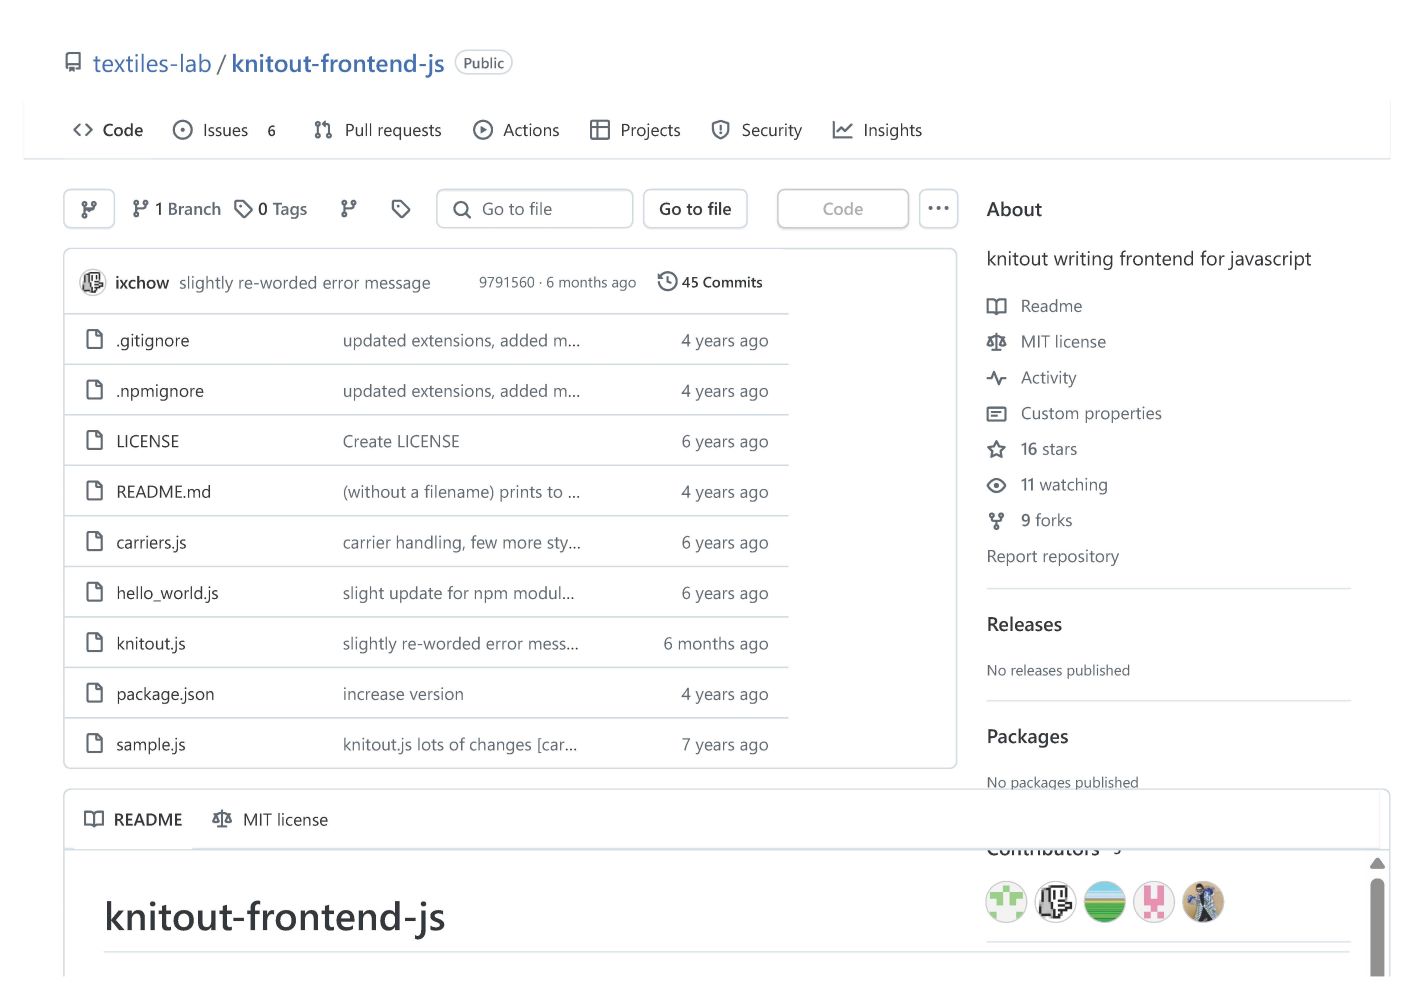This screenshot has width=1414, height=1000.
Task: Focus the Go to file search field
Action: coord(535,209)
